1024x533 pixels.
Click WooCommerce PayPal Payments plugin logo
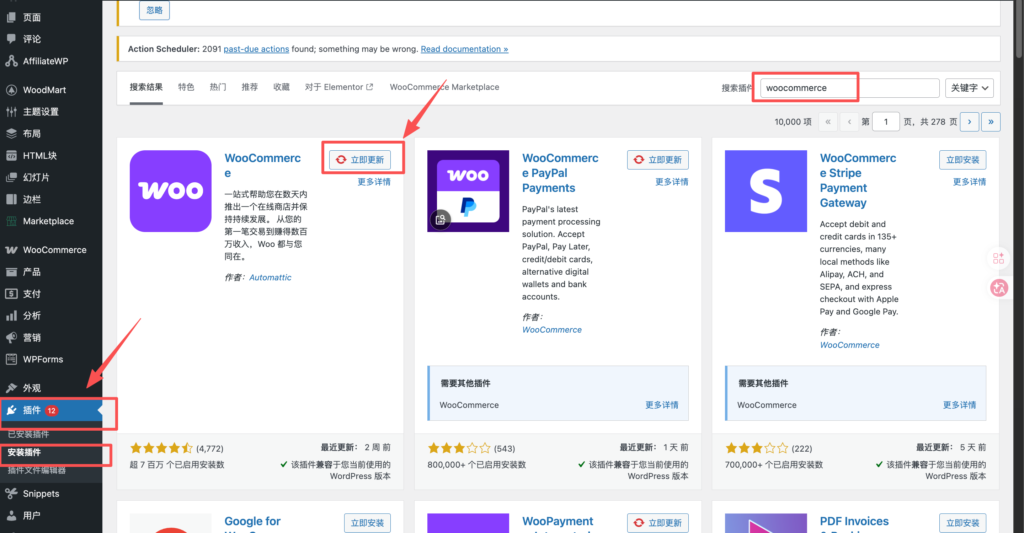pyautogui.click(x=468, y=191)
